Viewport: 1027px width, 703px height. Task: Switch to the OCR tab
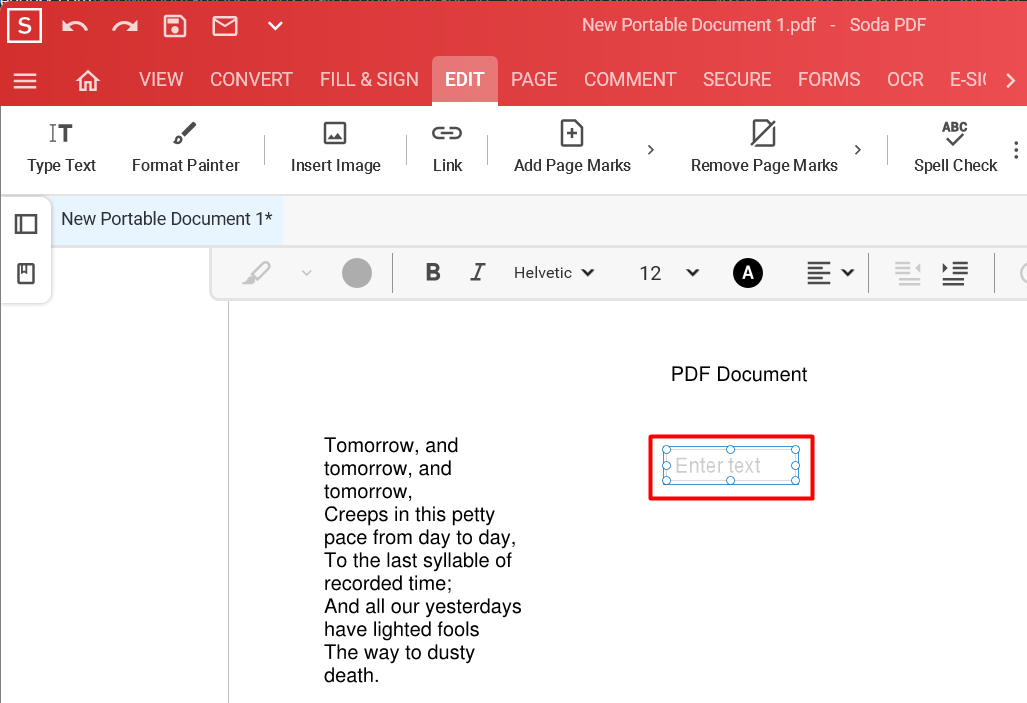tap(905, 79)
